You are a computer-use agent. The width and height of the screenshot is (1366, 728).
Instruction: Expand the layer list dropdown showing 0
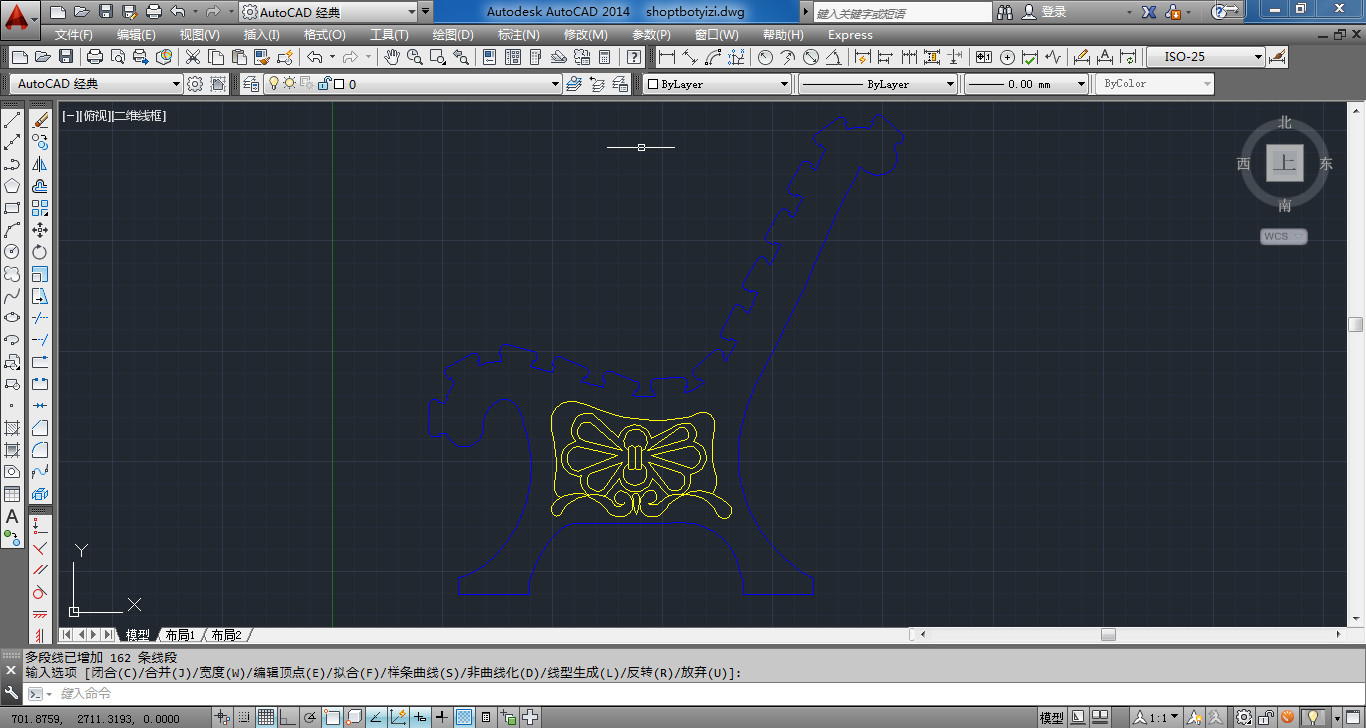[555, 84]
